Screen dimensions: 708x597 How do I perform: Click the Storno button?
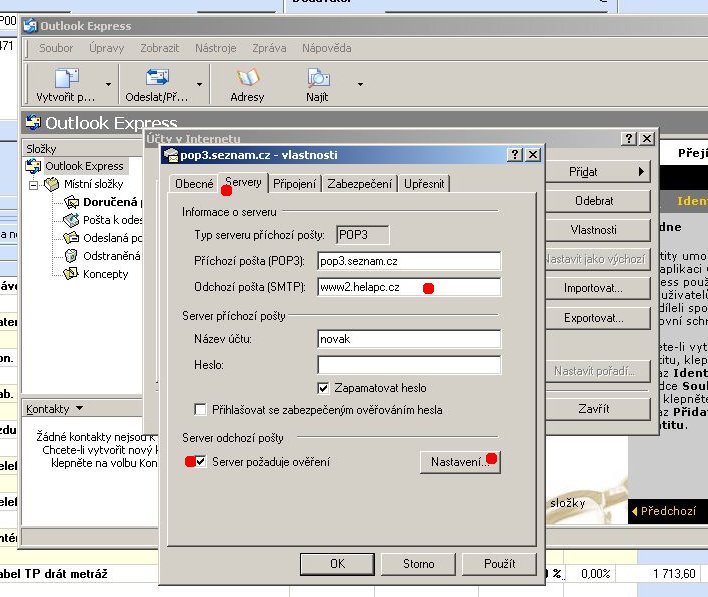coord(419,564)
